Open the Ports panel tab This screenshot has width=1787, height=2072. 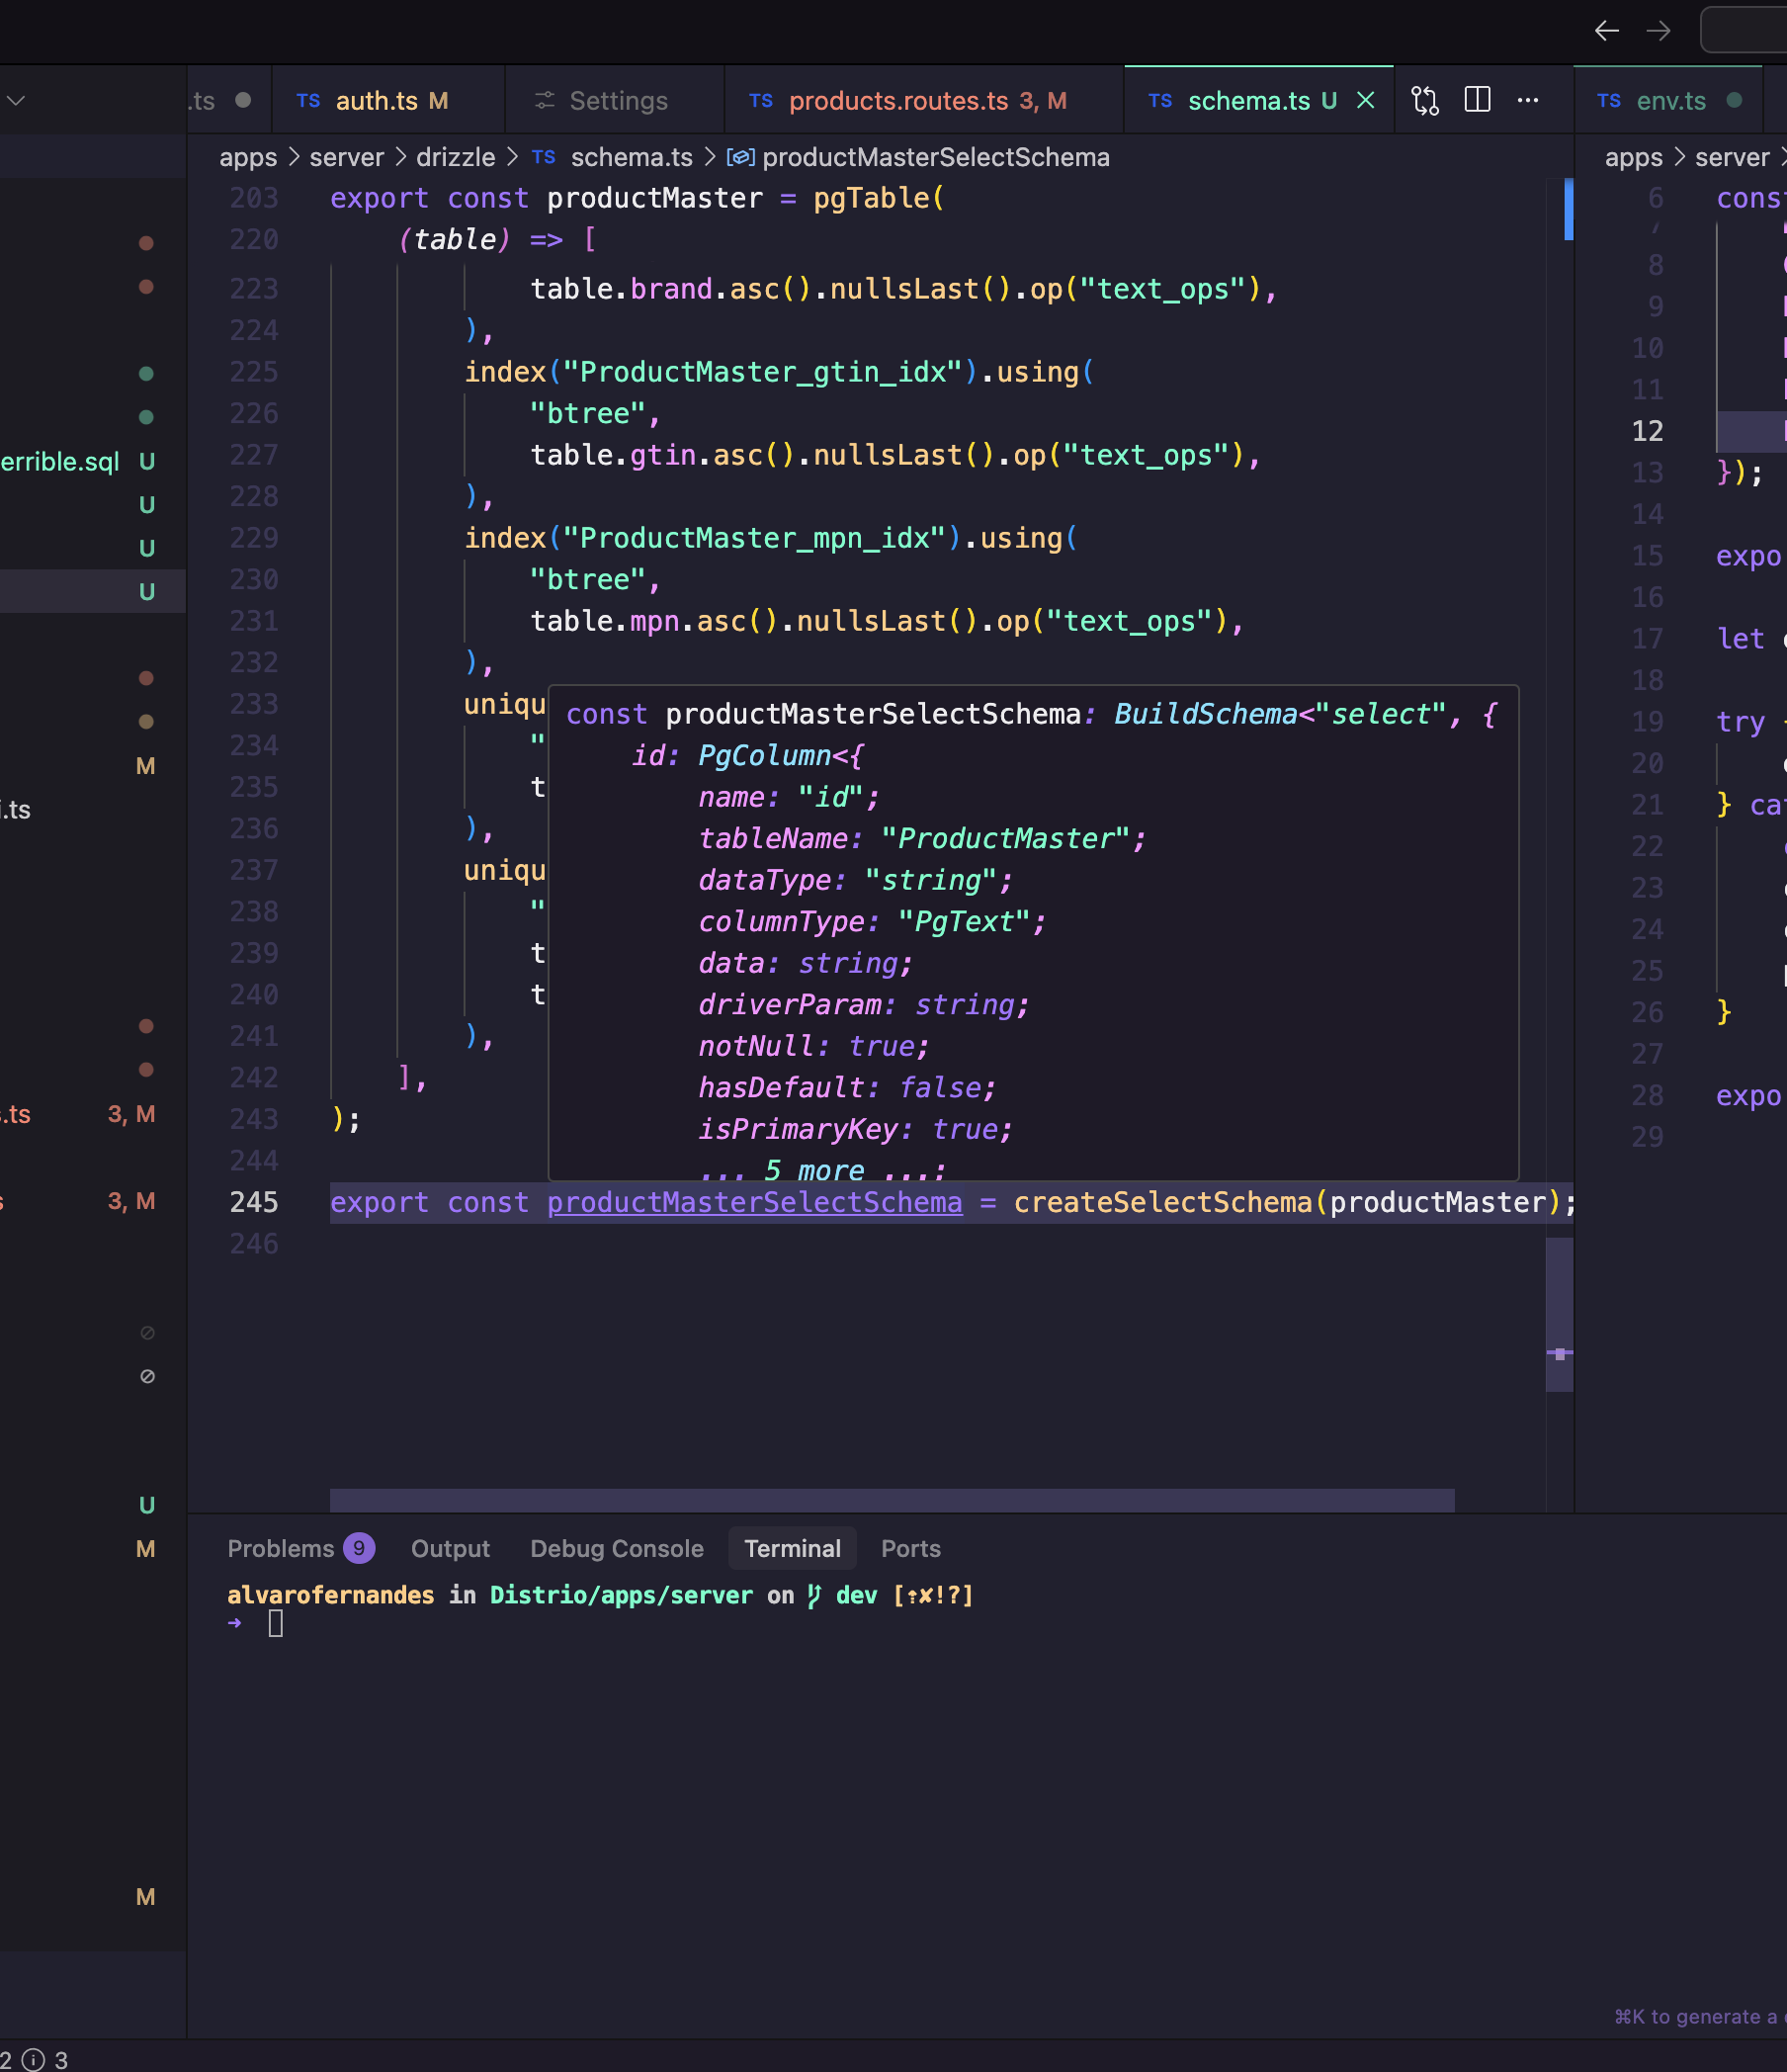[x=910, y=1548]
